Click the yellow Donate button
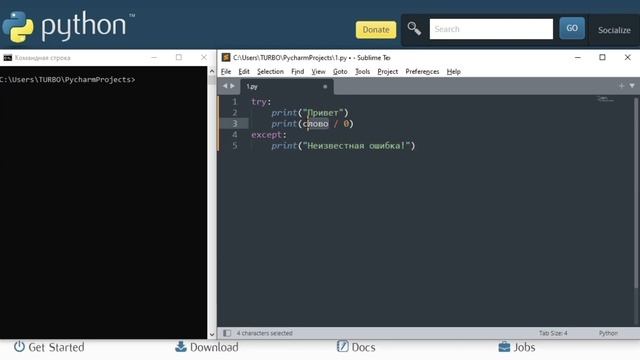 tap(376, 30)
